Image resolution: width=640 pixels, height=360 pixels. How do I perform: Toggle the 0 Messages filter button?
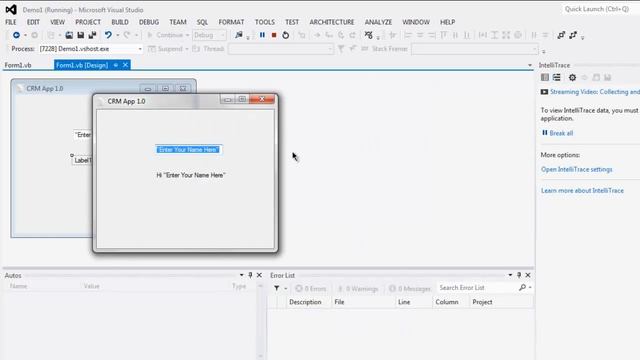[x=410, y=289]
